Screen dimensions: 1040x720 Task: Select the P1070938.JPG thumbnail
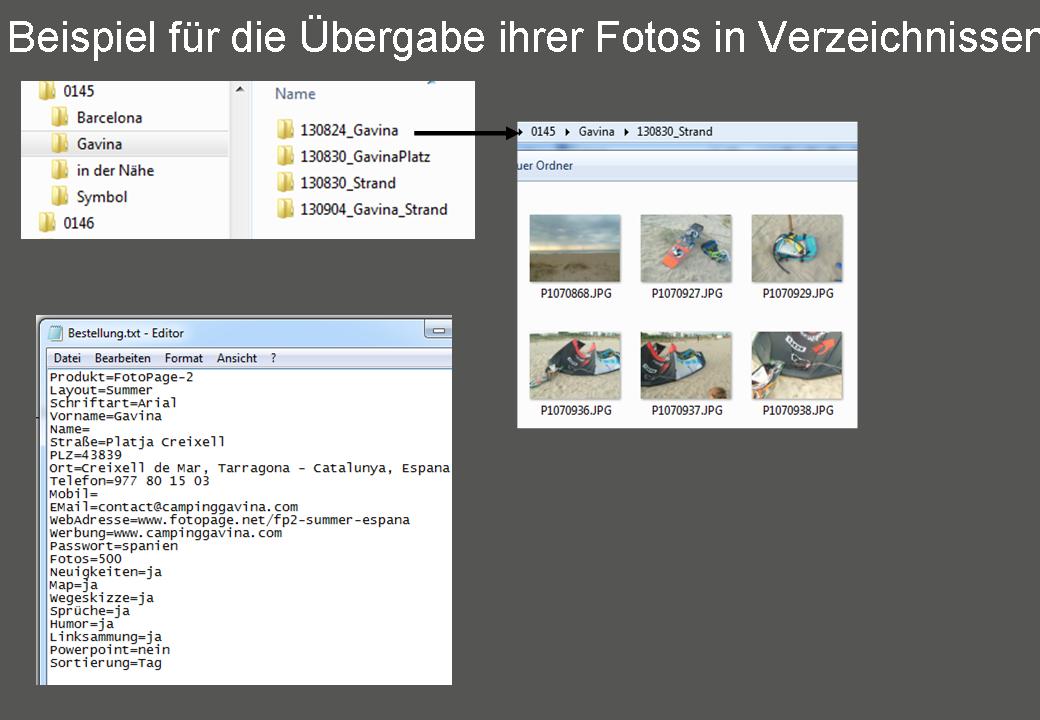[797, 366]
